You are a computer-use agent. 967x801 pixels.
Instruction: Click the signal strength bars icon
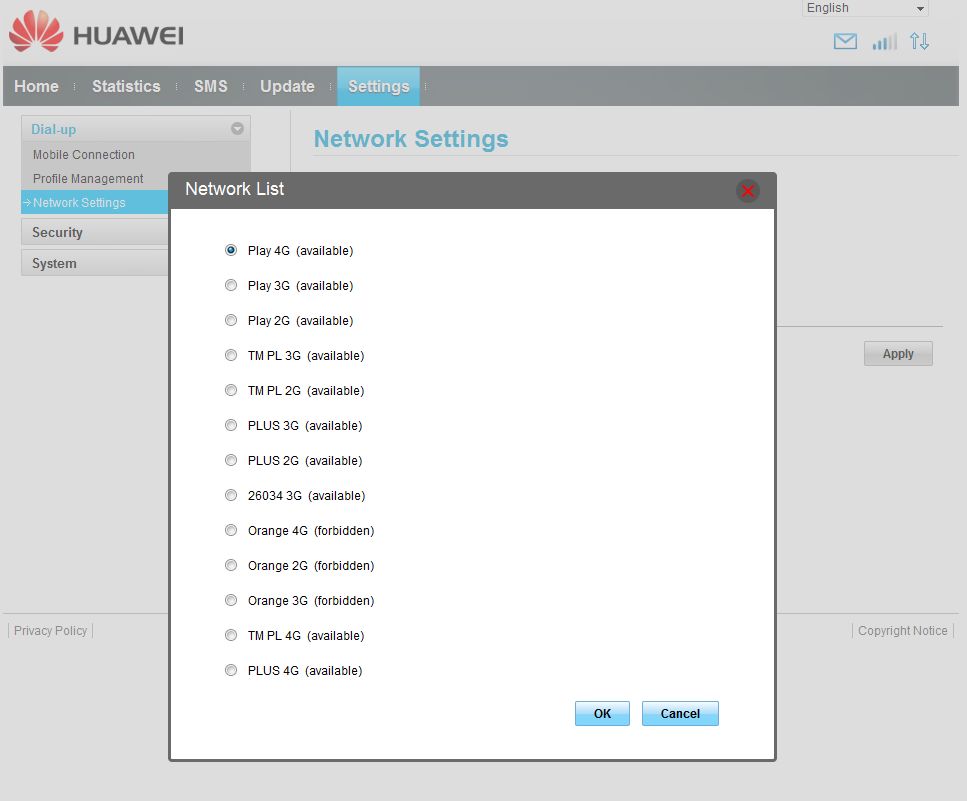click(884, 42)
